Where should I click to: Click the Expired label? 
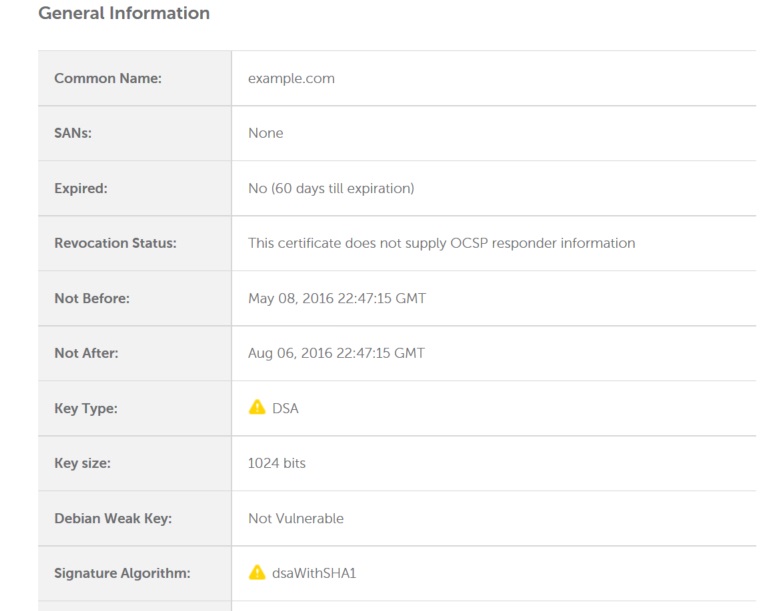(81, 188)
